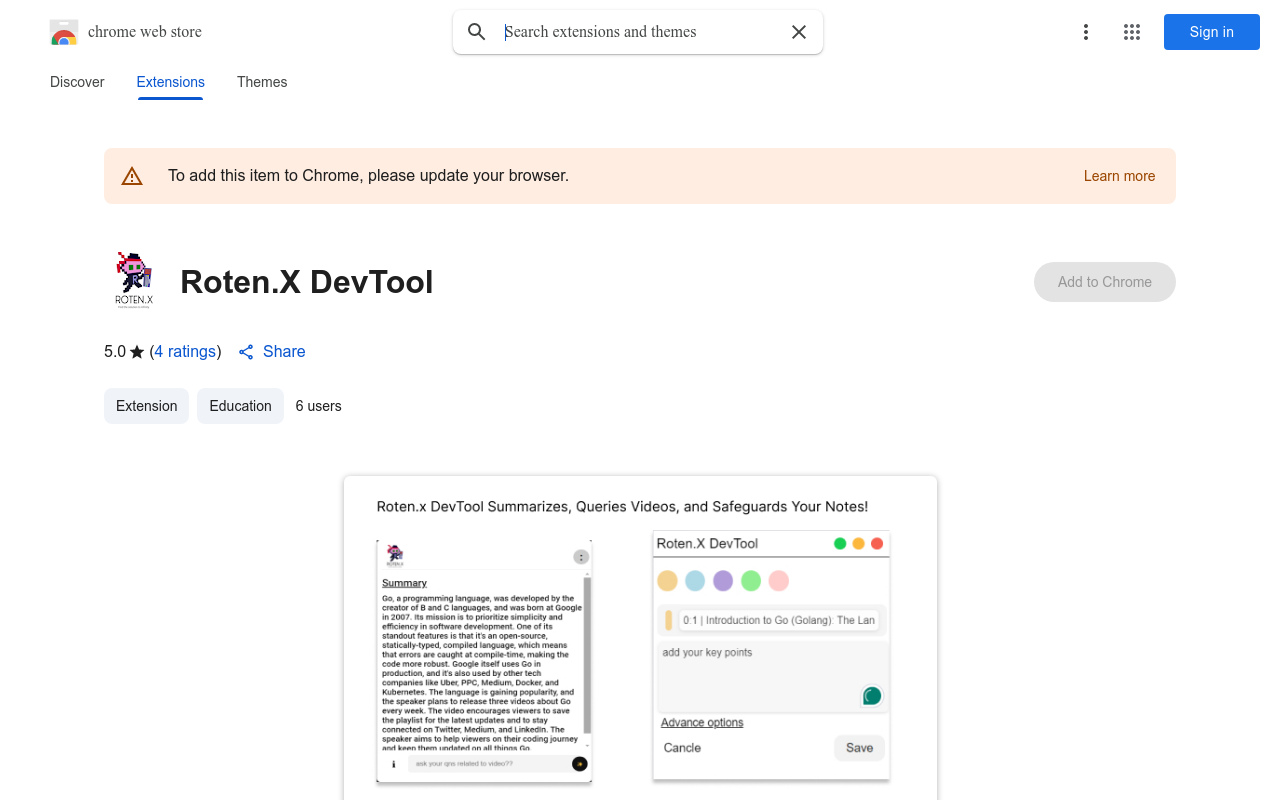This screenshot has width=1280, height=800.
Task: Sign in to the web store
Action: coord(1212,32)
